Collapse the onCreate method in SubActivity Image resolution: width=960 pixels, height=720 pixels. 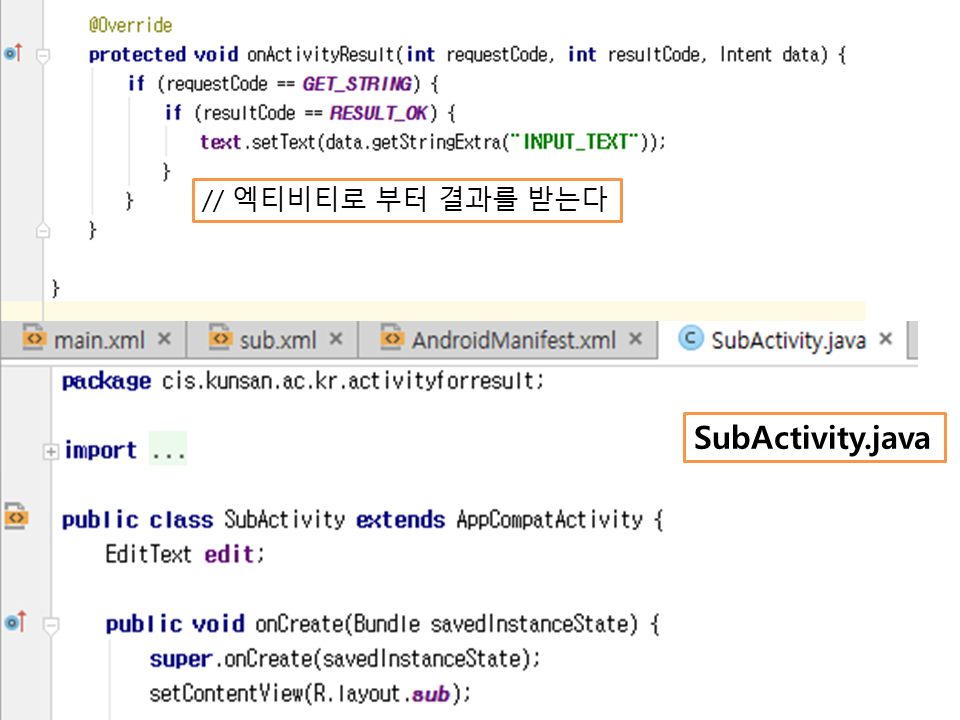pos(50,625)
